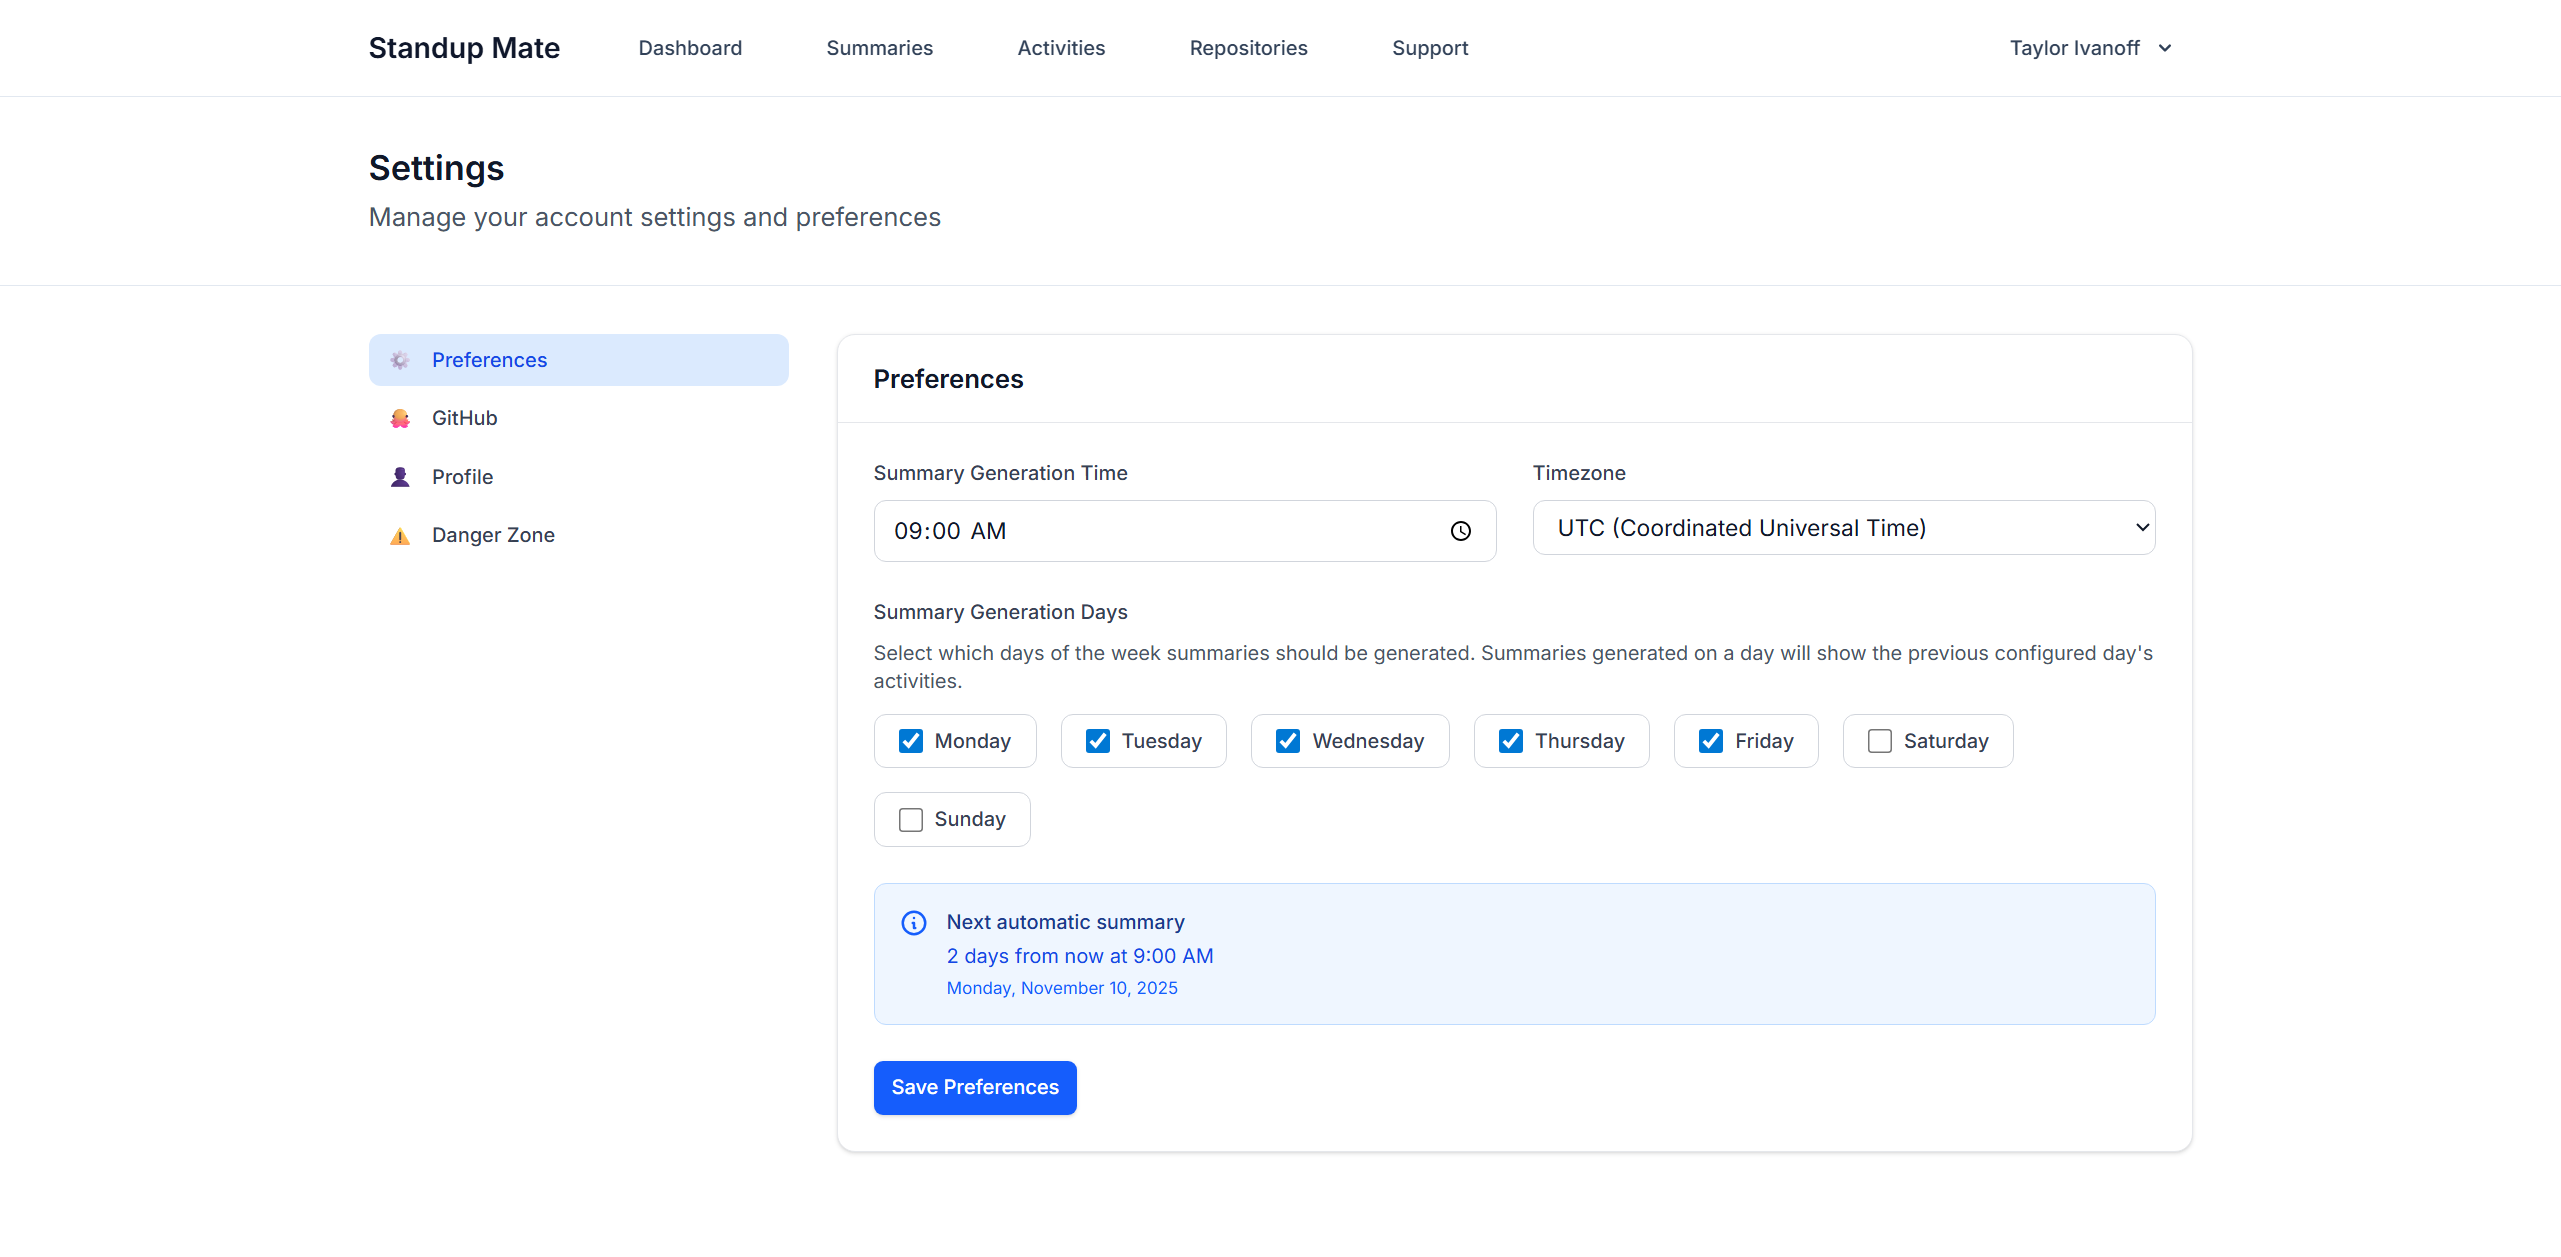The height and width of the screenshot is (1257, 2561).
Task: Open the Summaries page
Action: point(879,48)
